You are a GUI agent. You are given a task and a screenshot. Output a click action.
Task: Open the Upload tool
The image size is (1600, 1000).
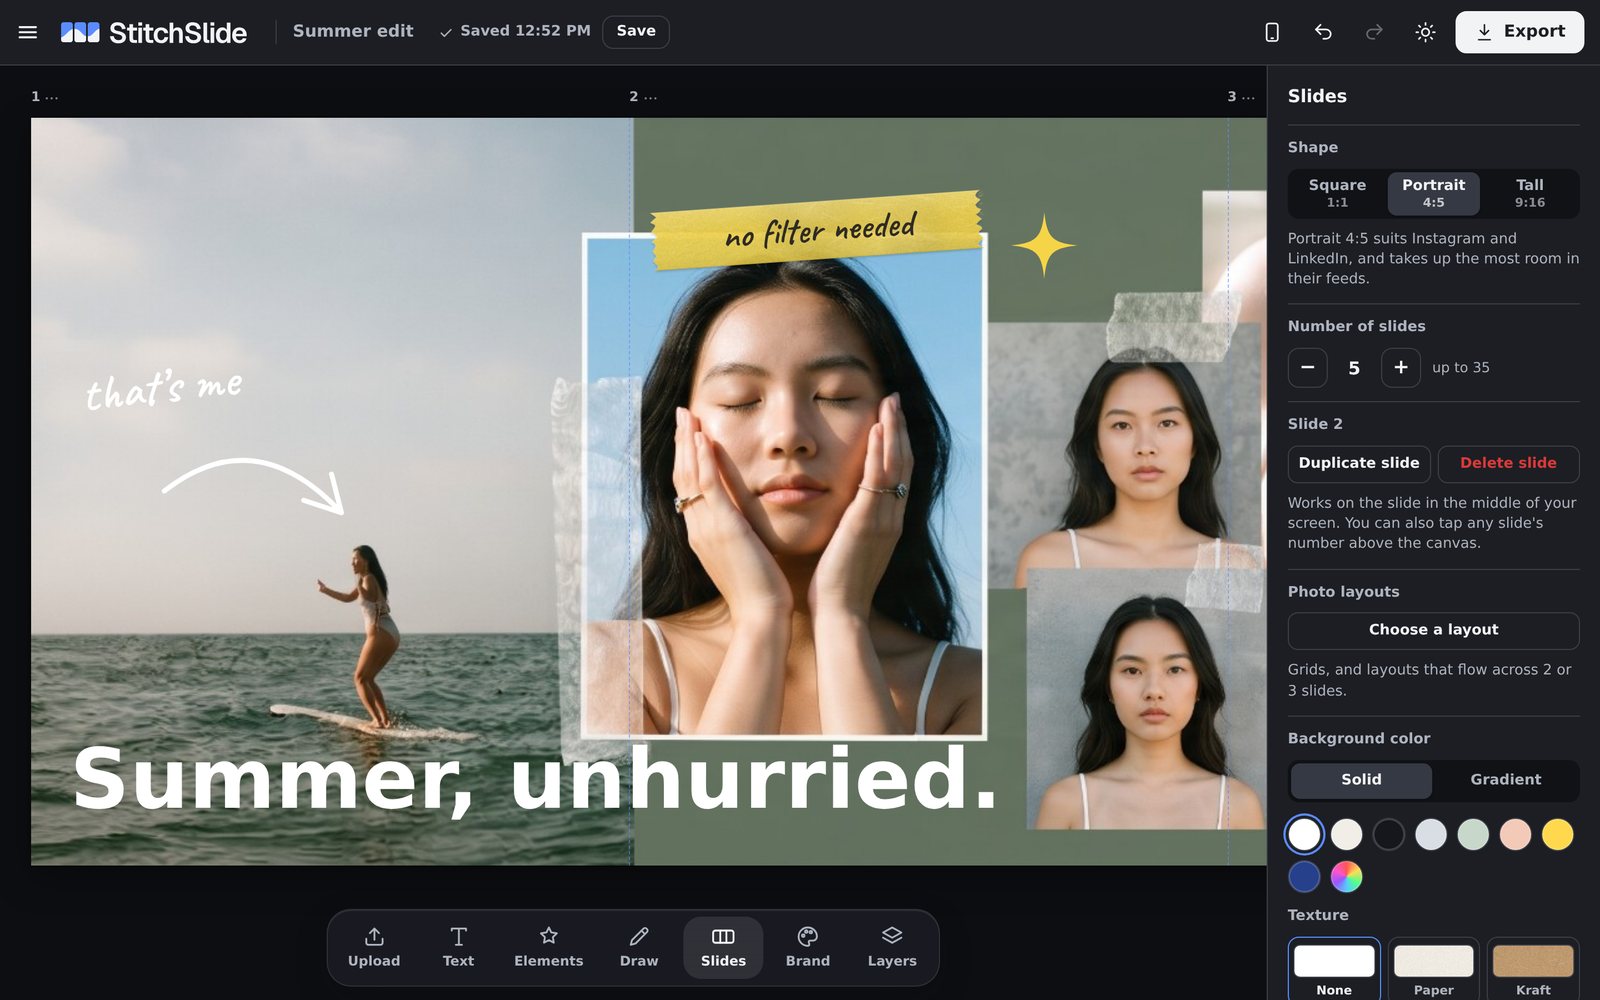[x=374, y=948]
